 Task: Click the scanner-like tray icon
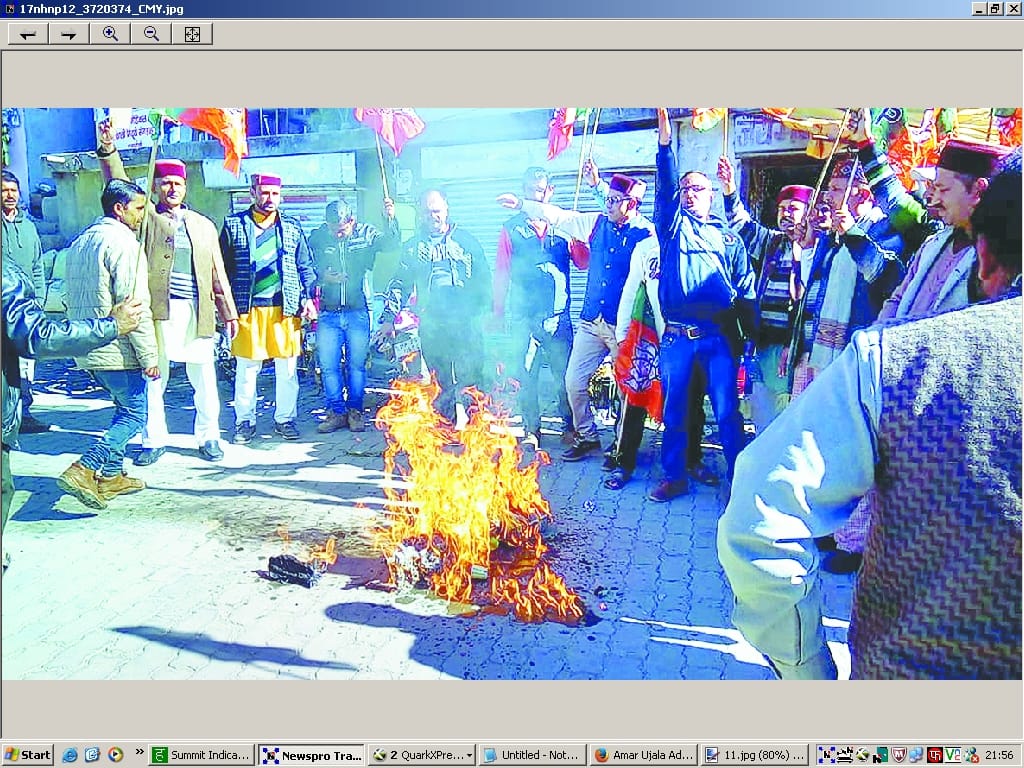coord(845,755)
